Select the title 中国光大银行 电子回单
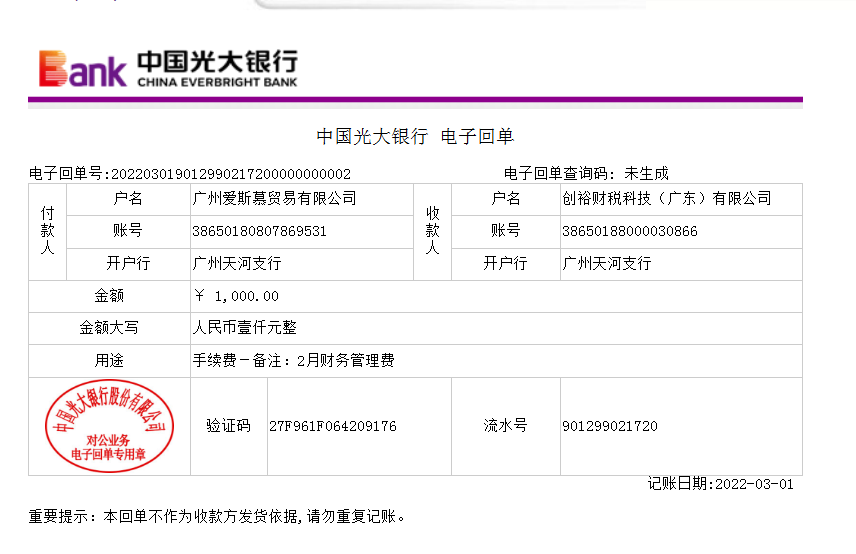The image size is (856, 554). coord(415,136)
